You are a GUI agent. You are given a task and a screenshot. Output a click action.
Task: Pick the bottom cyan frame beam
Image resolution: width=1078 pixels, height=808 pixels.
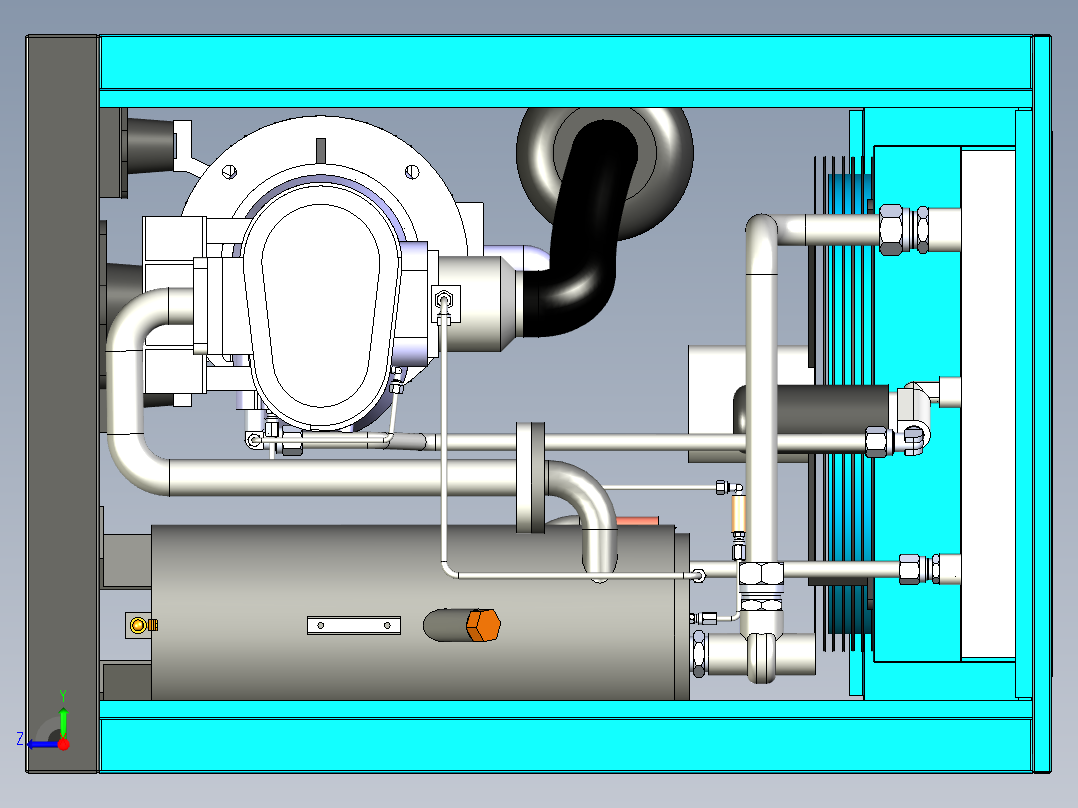[565, 745]
